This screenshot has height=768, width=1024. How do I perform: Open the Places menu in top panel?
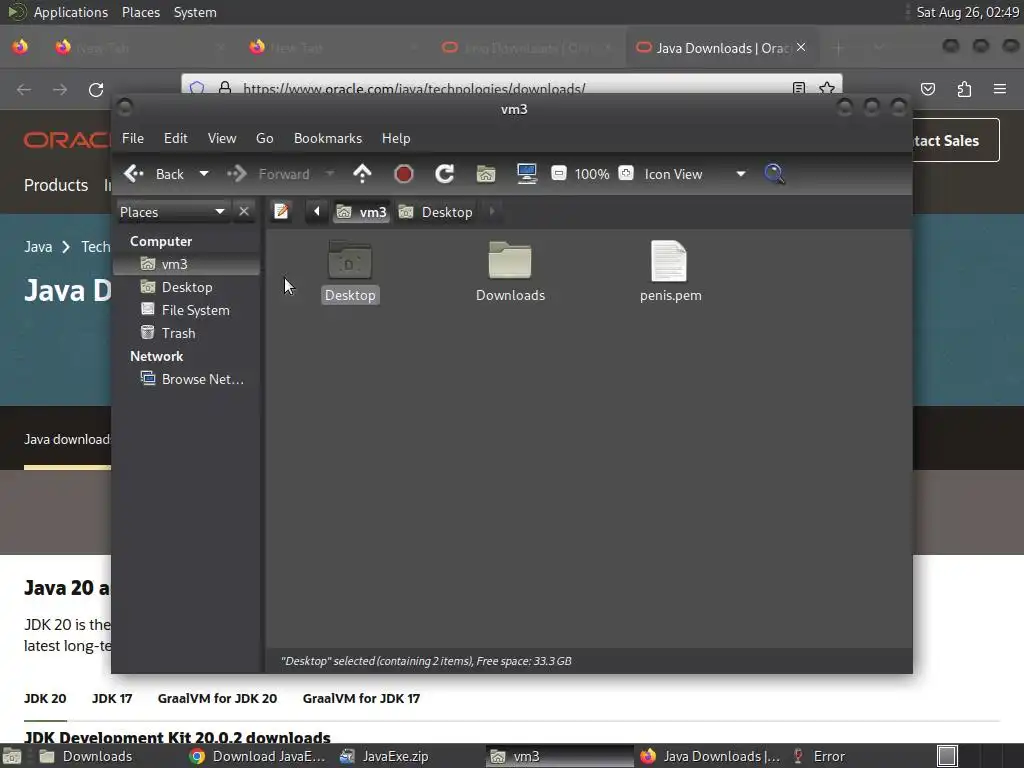pos(141,12)
